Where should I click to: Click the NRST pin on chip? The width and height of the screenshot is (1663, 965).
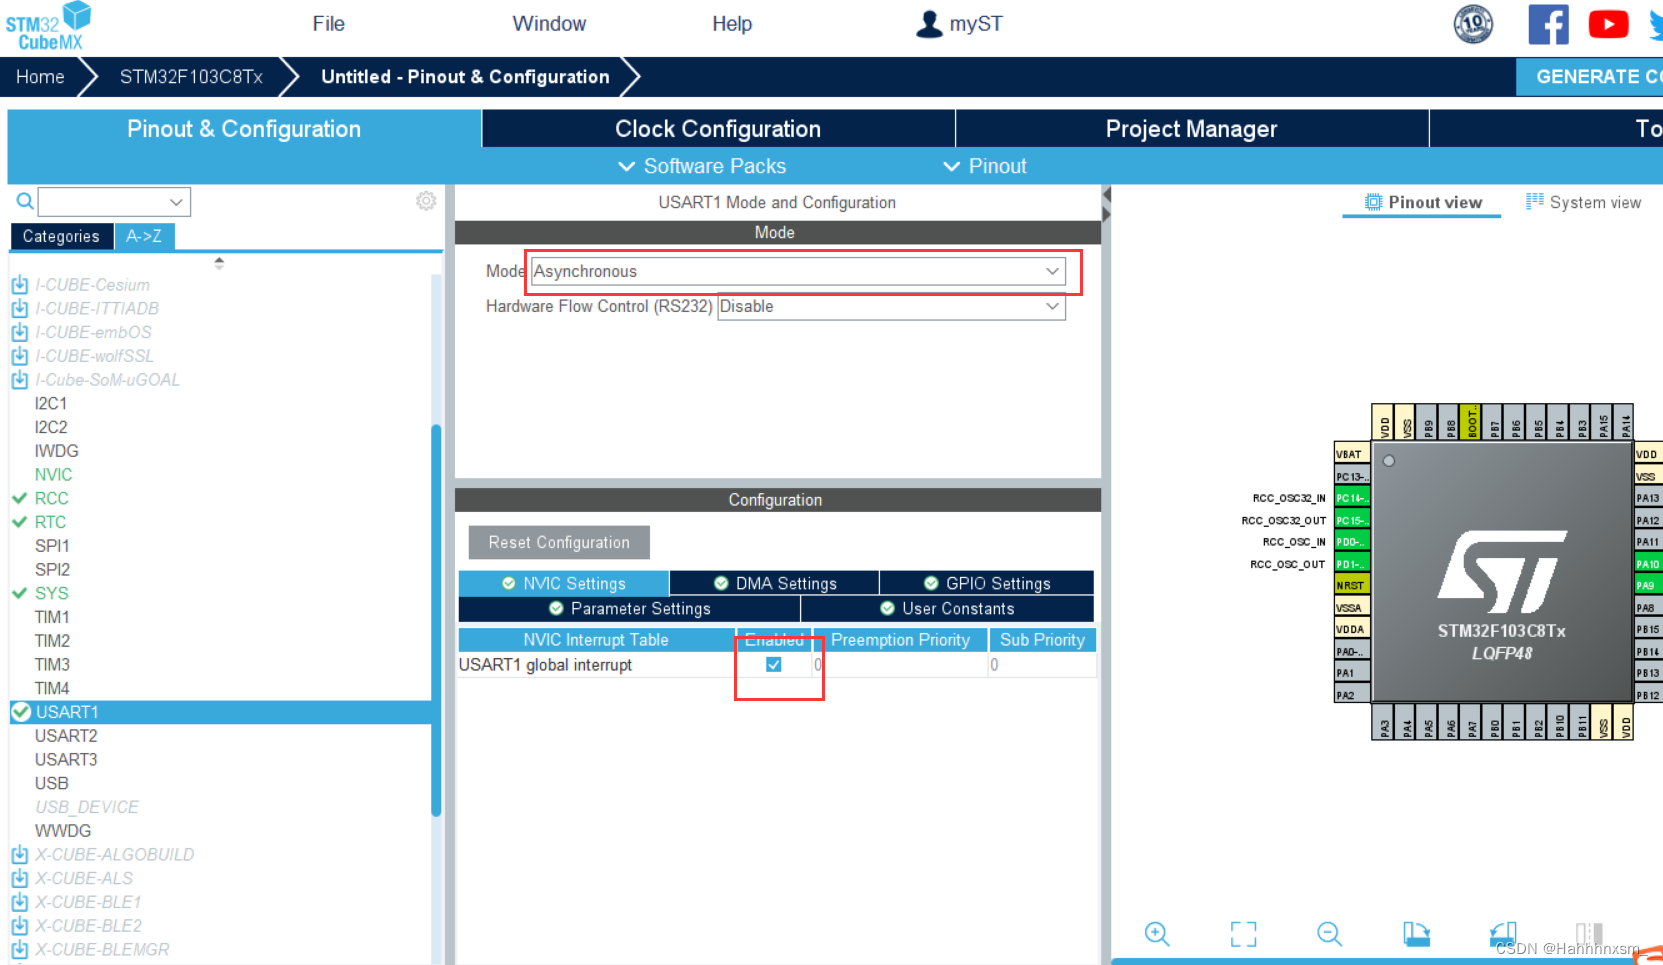coord(1351,585)
